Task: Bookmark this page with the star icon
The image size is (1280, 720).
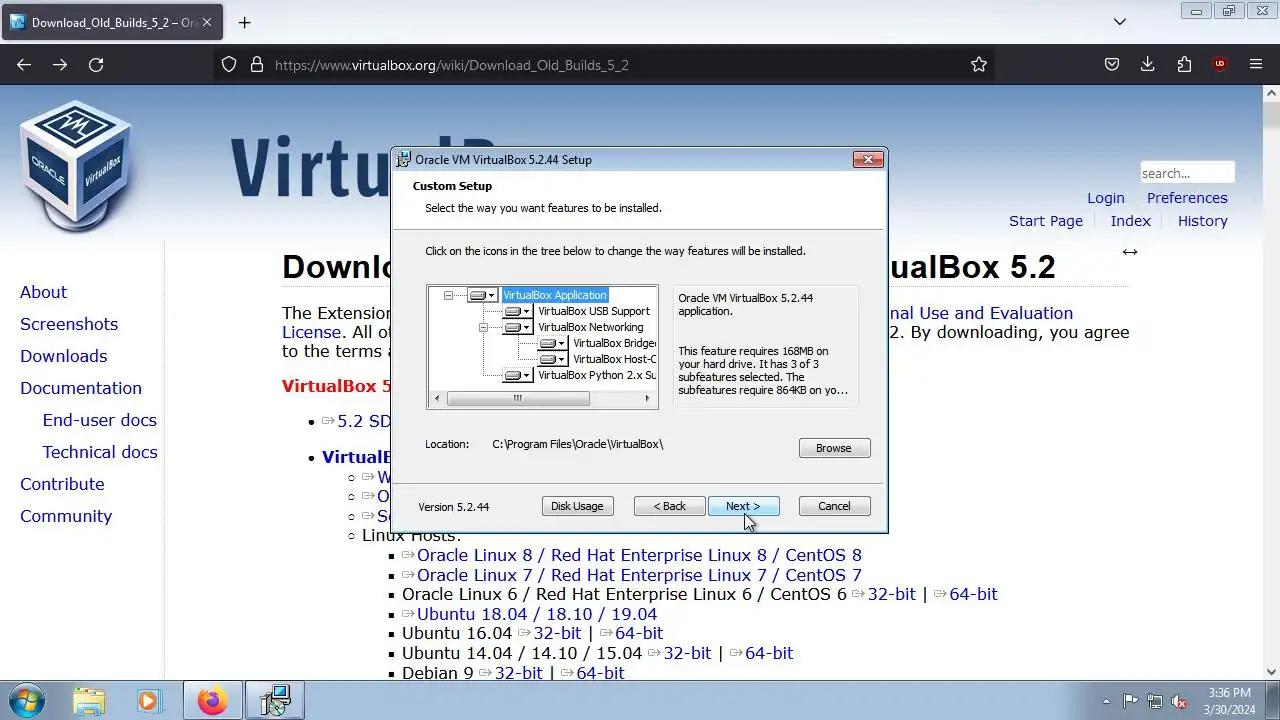Action: point(979,65)
